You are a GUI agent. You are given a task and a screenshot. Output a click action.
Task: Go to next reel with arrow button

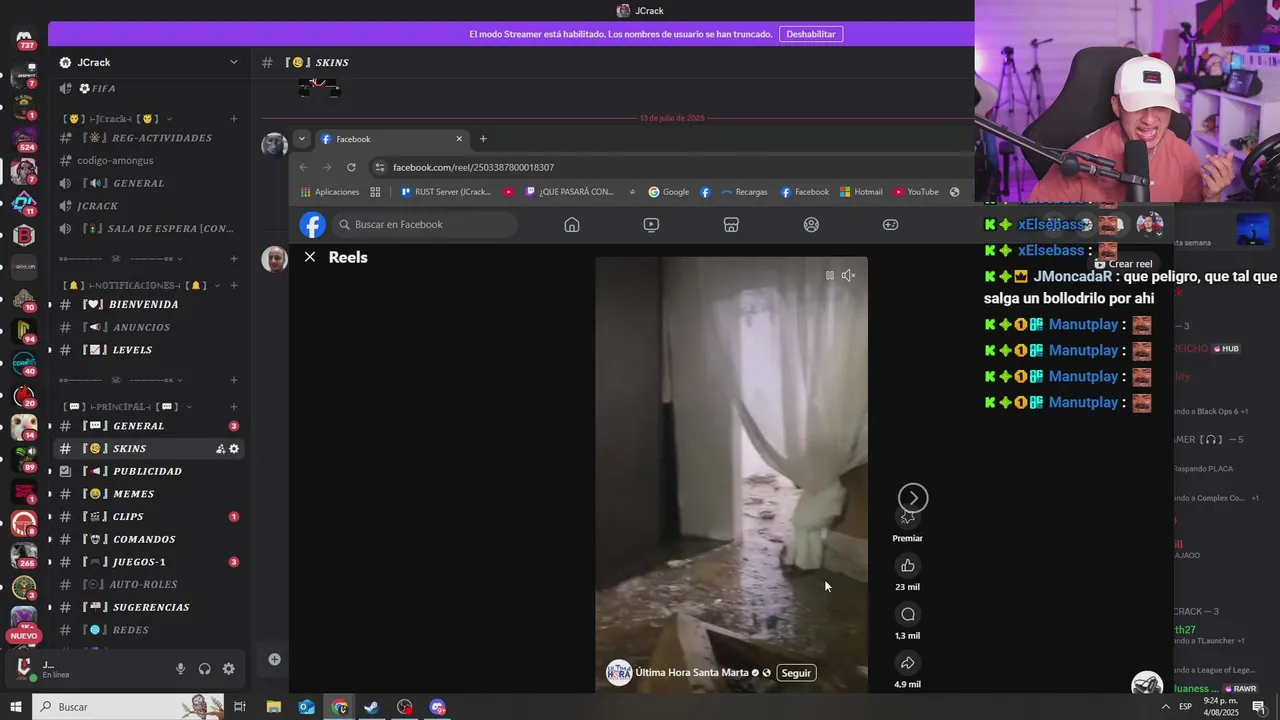913,497
